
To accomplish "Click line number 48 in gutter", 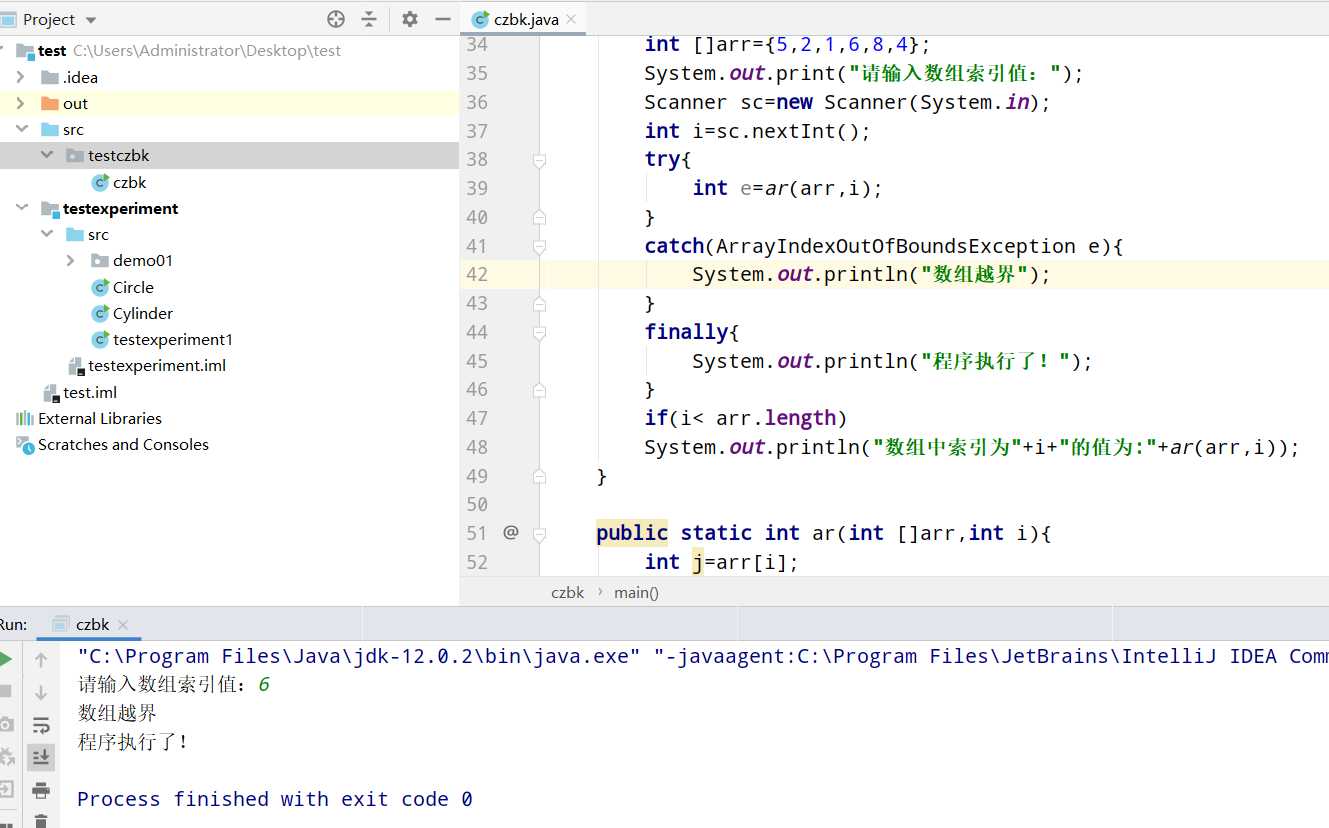I will [x=477, y=447].
